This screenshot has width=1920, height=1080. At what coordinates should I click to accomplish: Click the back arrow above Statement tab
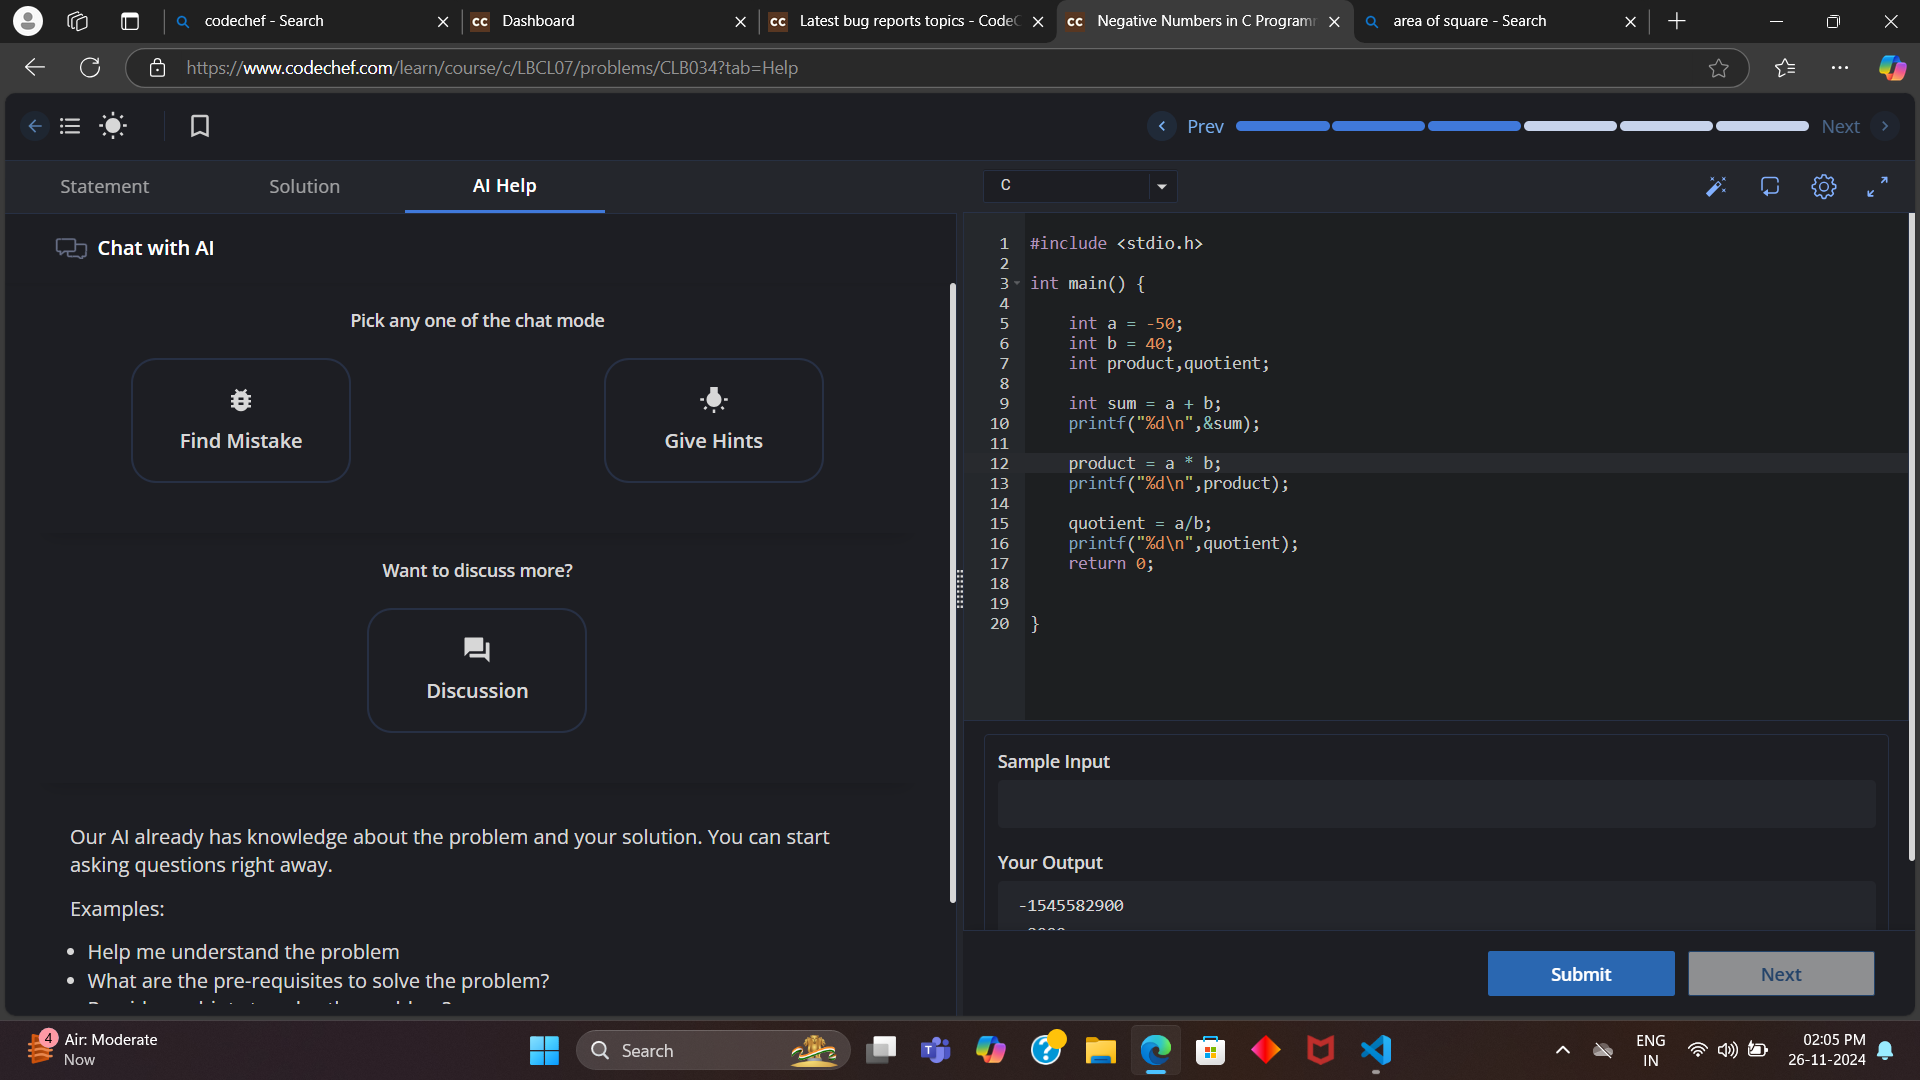coord(35,126)
